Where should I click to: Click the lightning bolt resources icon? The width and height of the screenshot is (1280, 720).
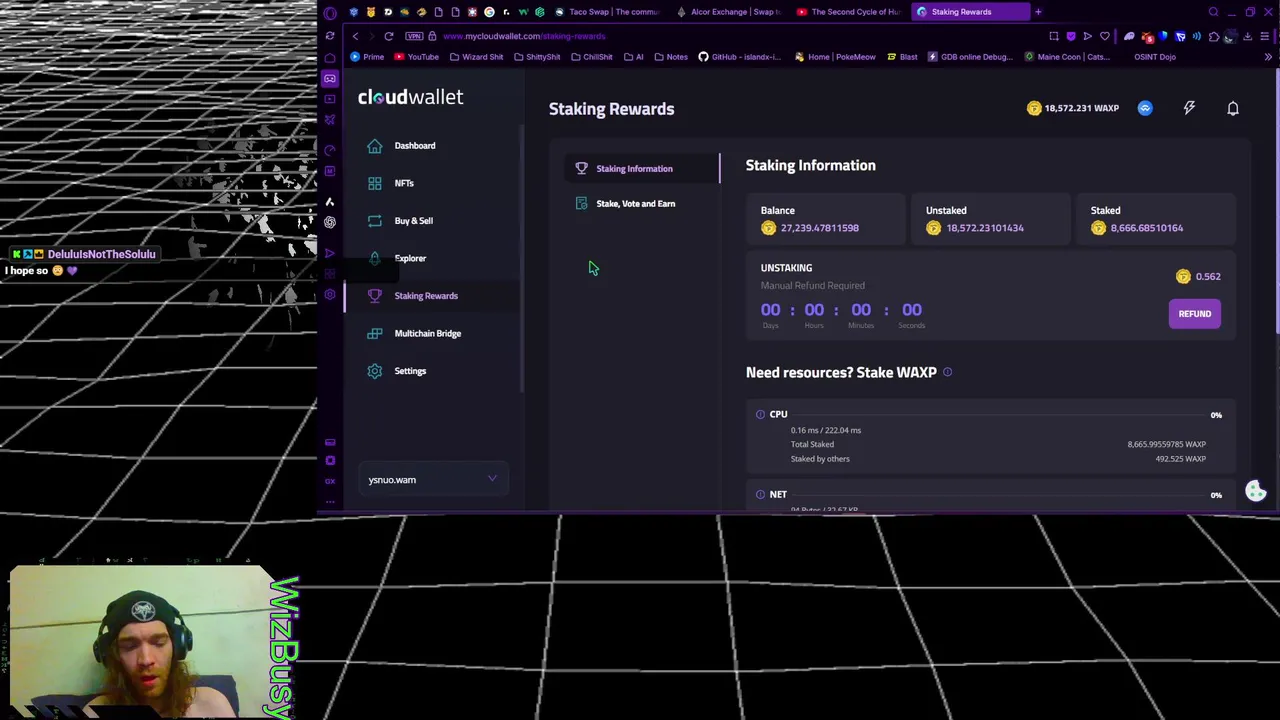(1189, 108)
